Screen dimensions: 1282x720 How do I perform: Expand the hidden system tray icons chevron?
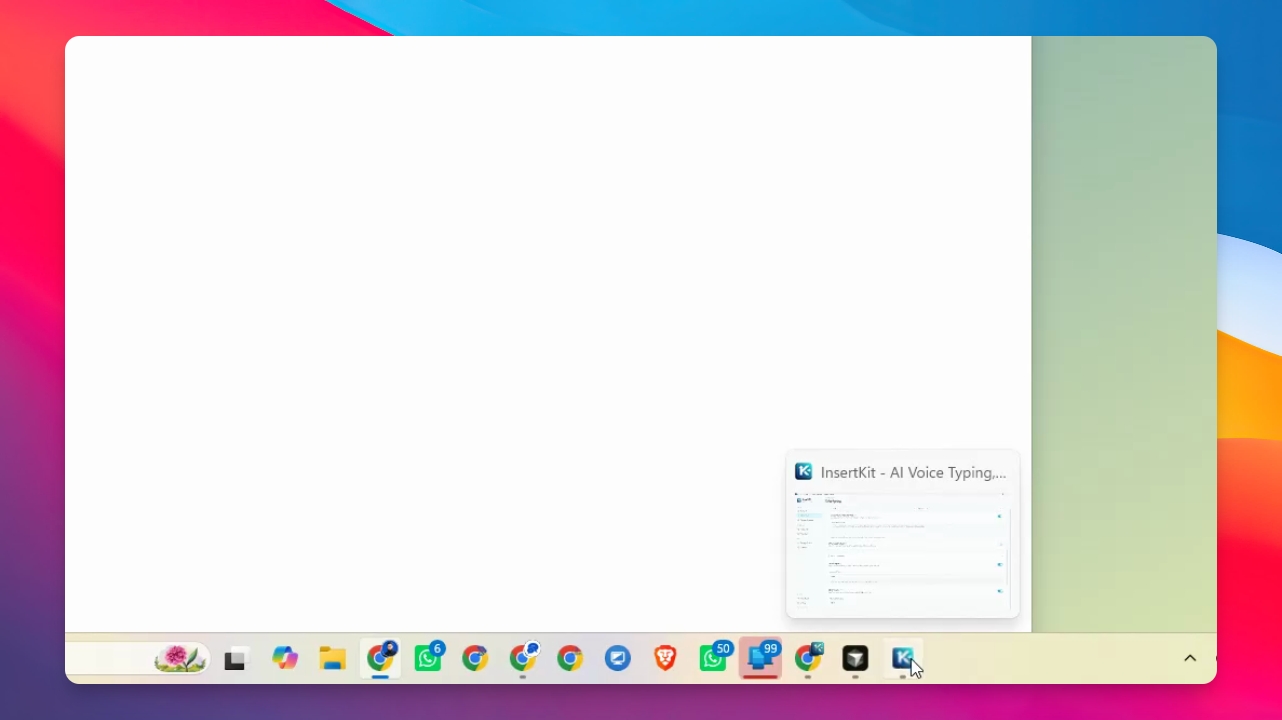tap(1190, 658)
